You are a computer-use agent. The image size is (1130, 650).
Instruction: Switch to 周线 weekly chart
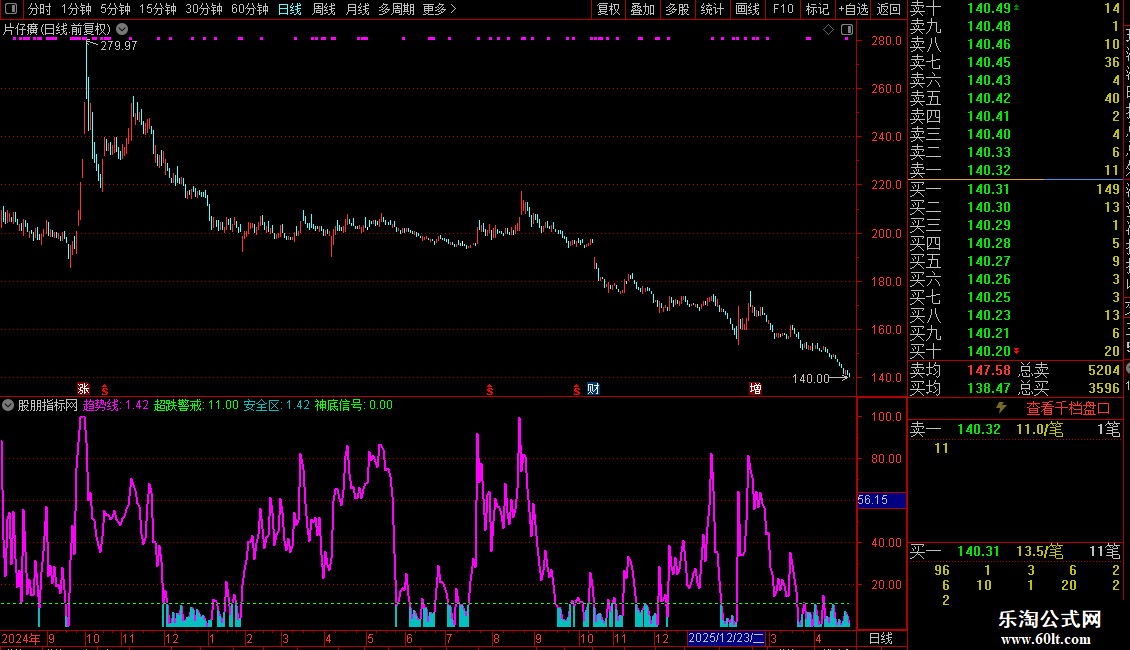[x=324, y=9]
